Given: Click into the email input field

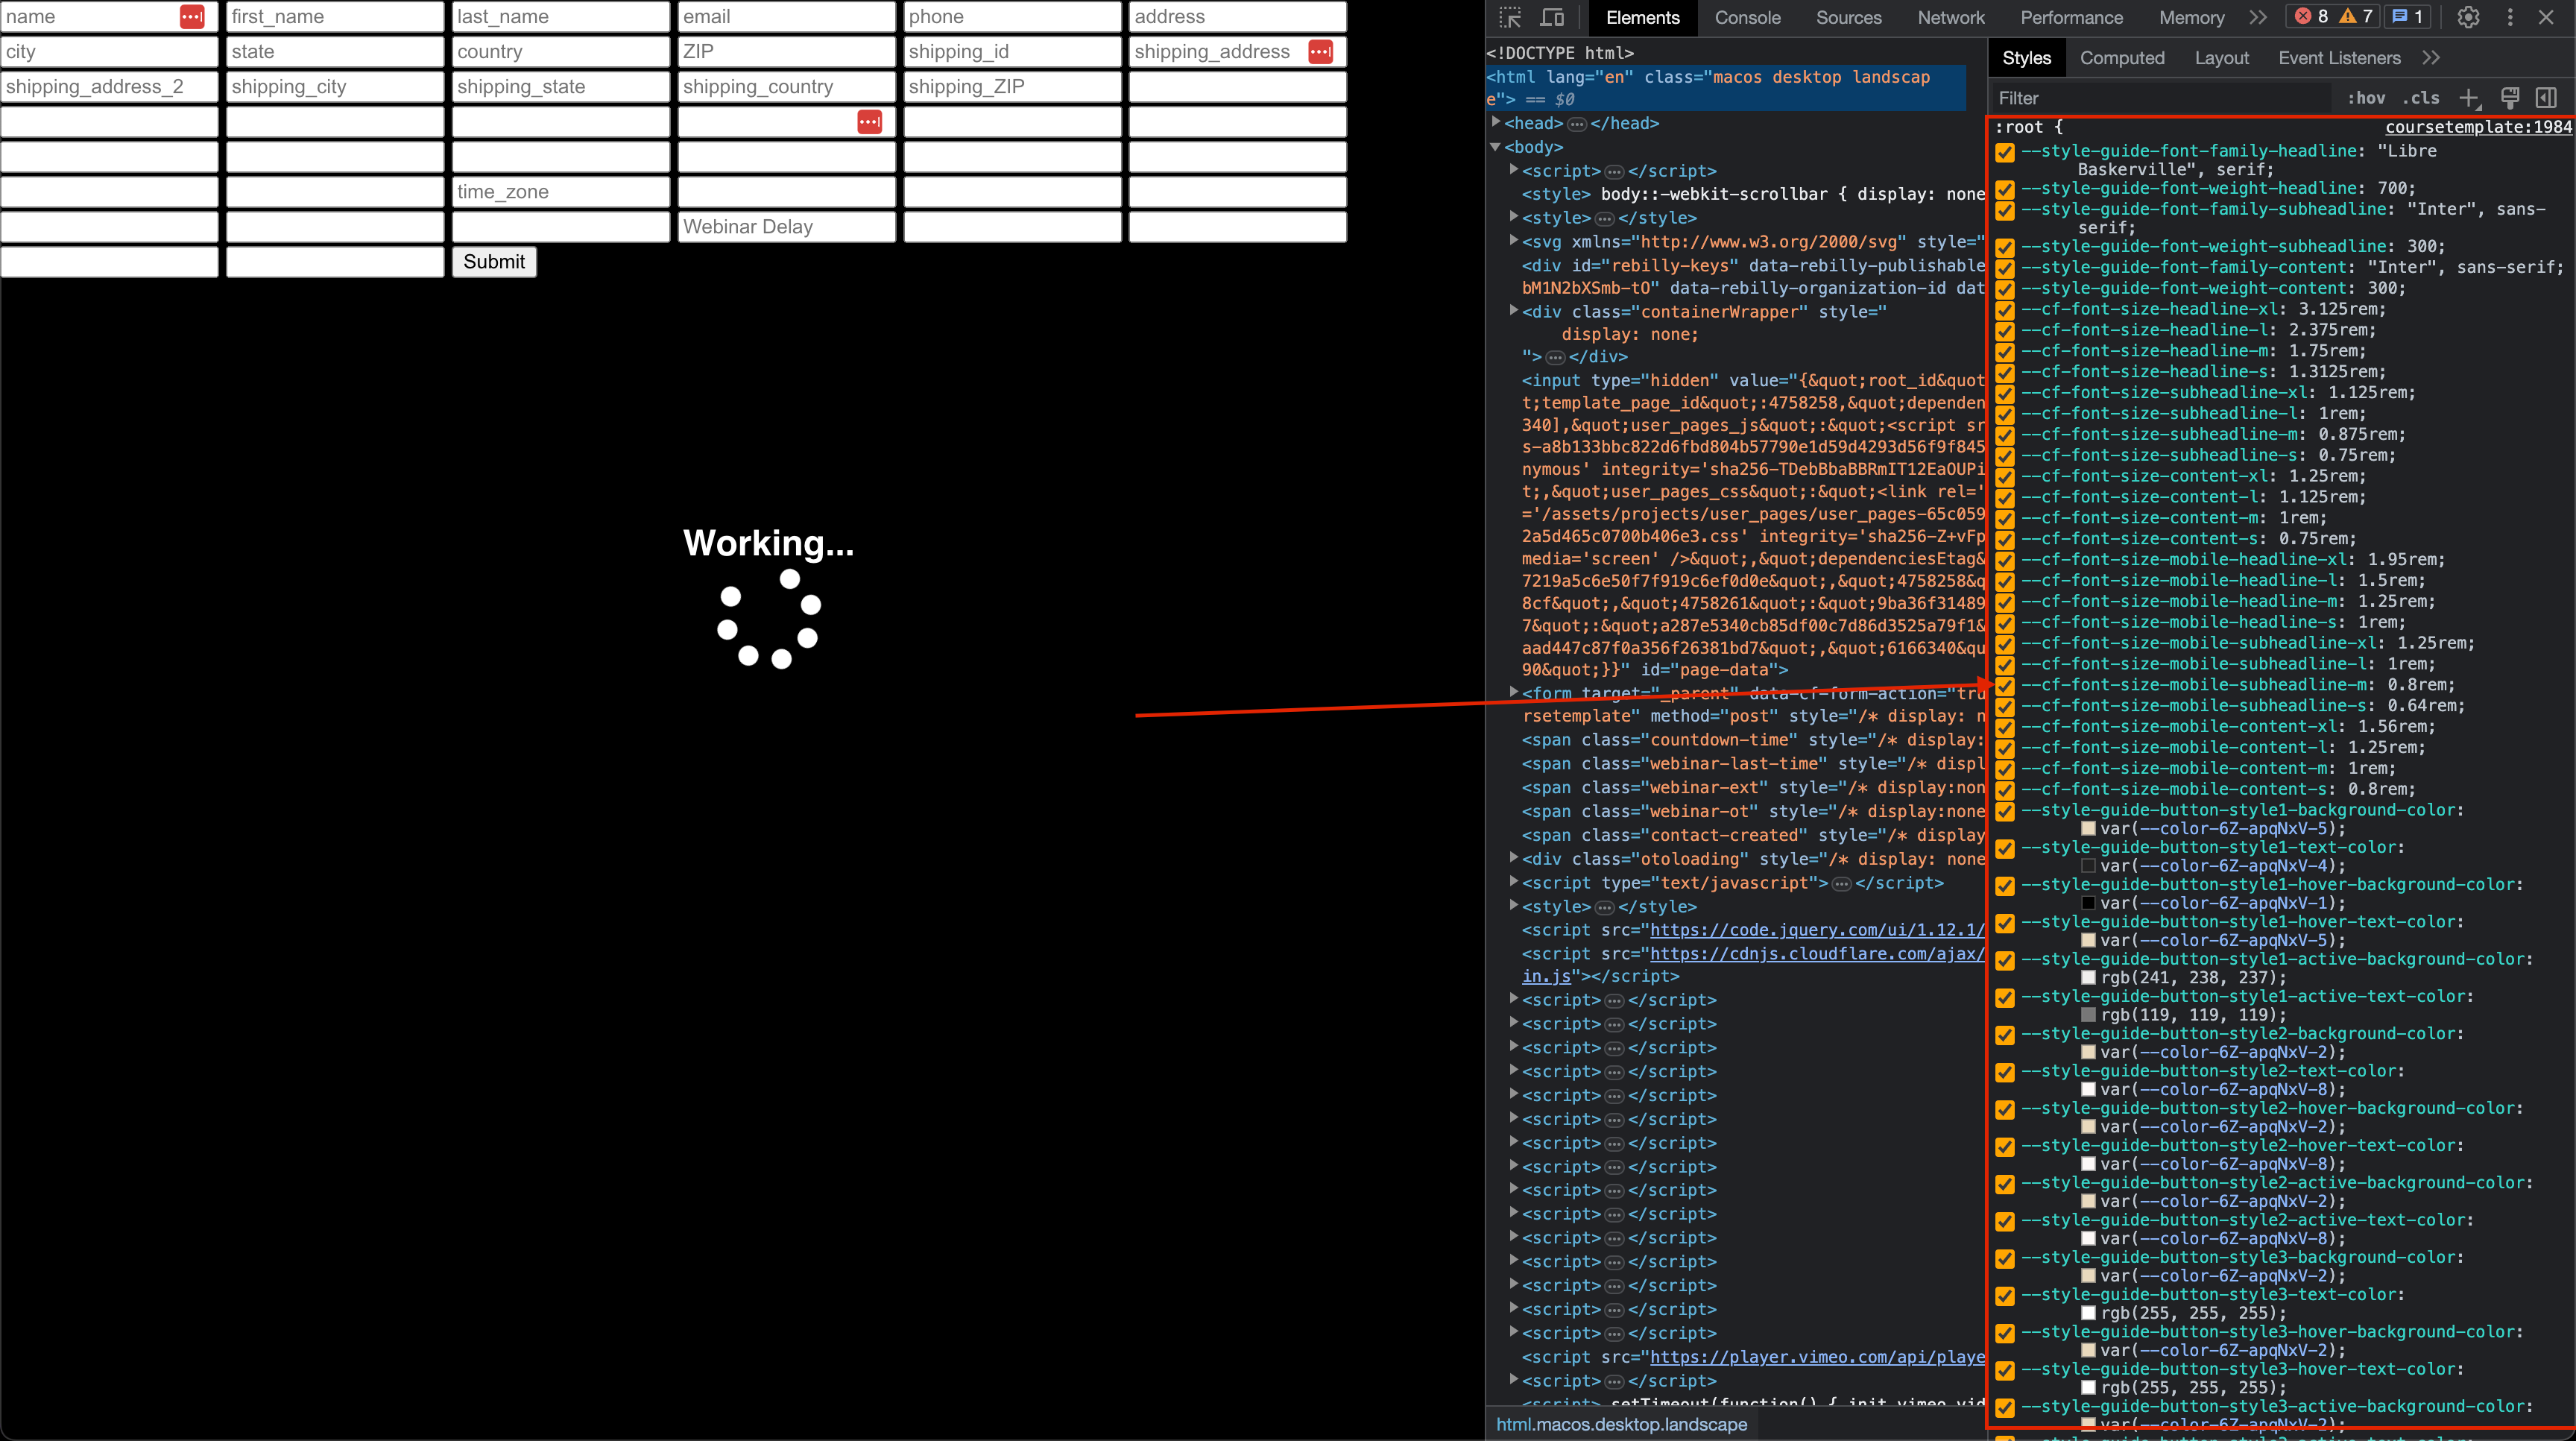Looking at the screenshot, I should pos(786,16).
